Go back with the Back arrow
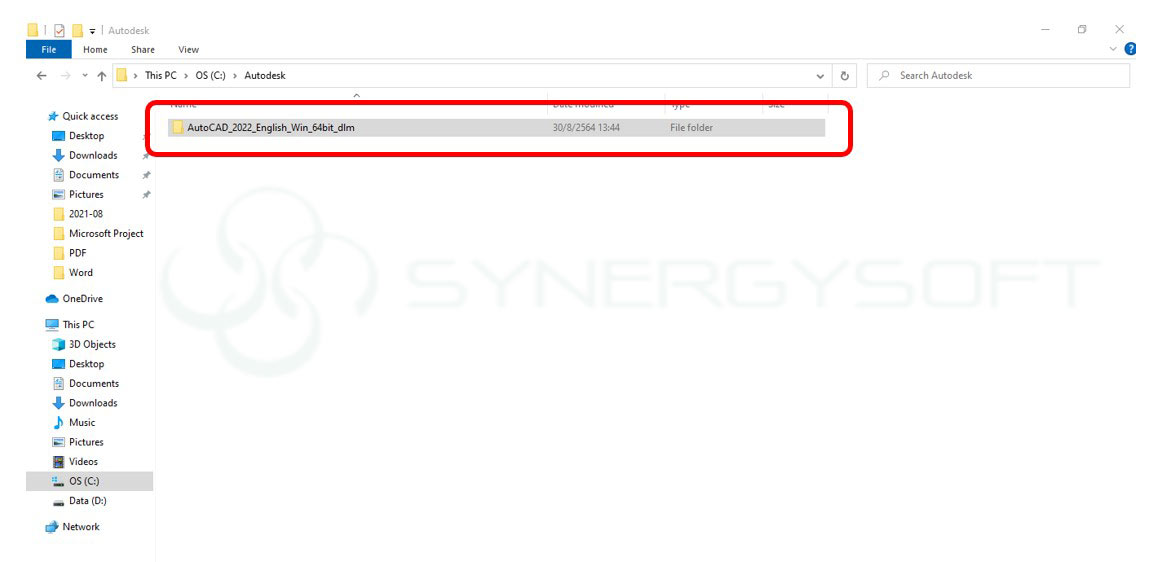This screenshot has height=562, width=1152. (42, 76)
